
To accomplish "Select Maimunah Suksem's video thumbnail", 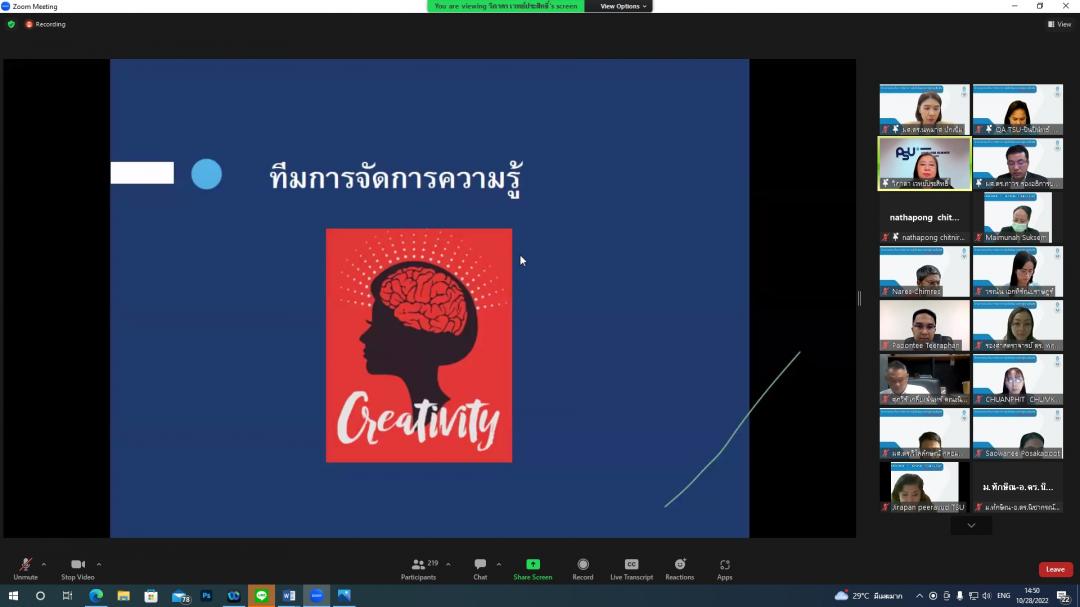I will [x=1017, y=217].
